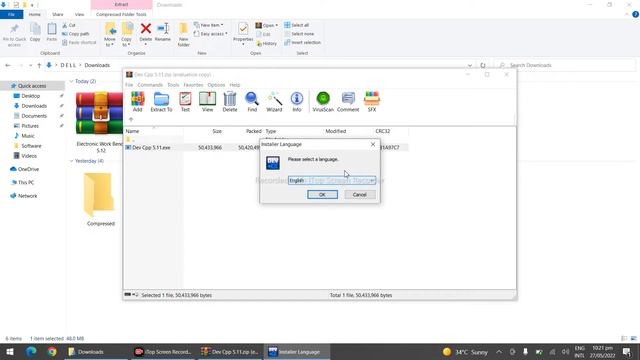Screen dimensions: 640x360
Task: Click Select all in ribbon
Action: (297, 25)
